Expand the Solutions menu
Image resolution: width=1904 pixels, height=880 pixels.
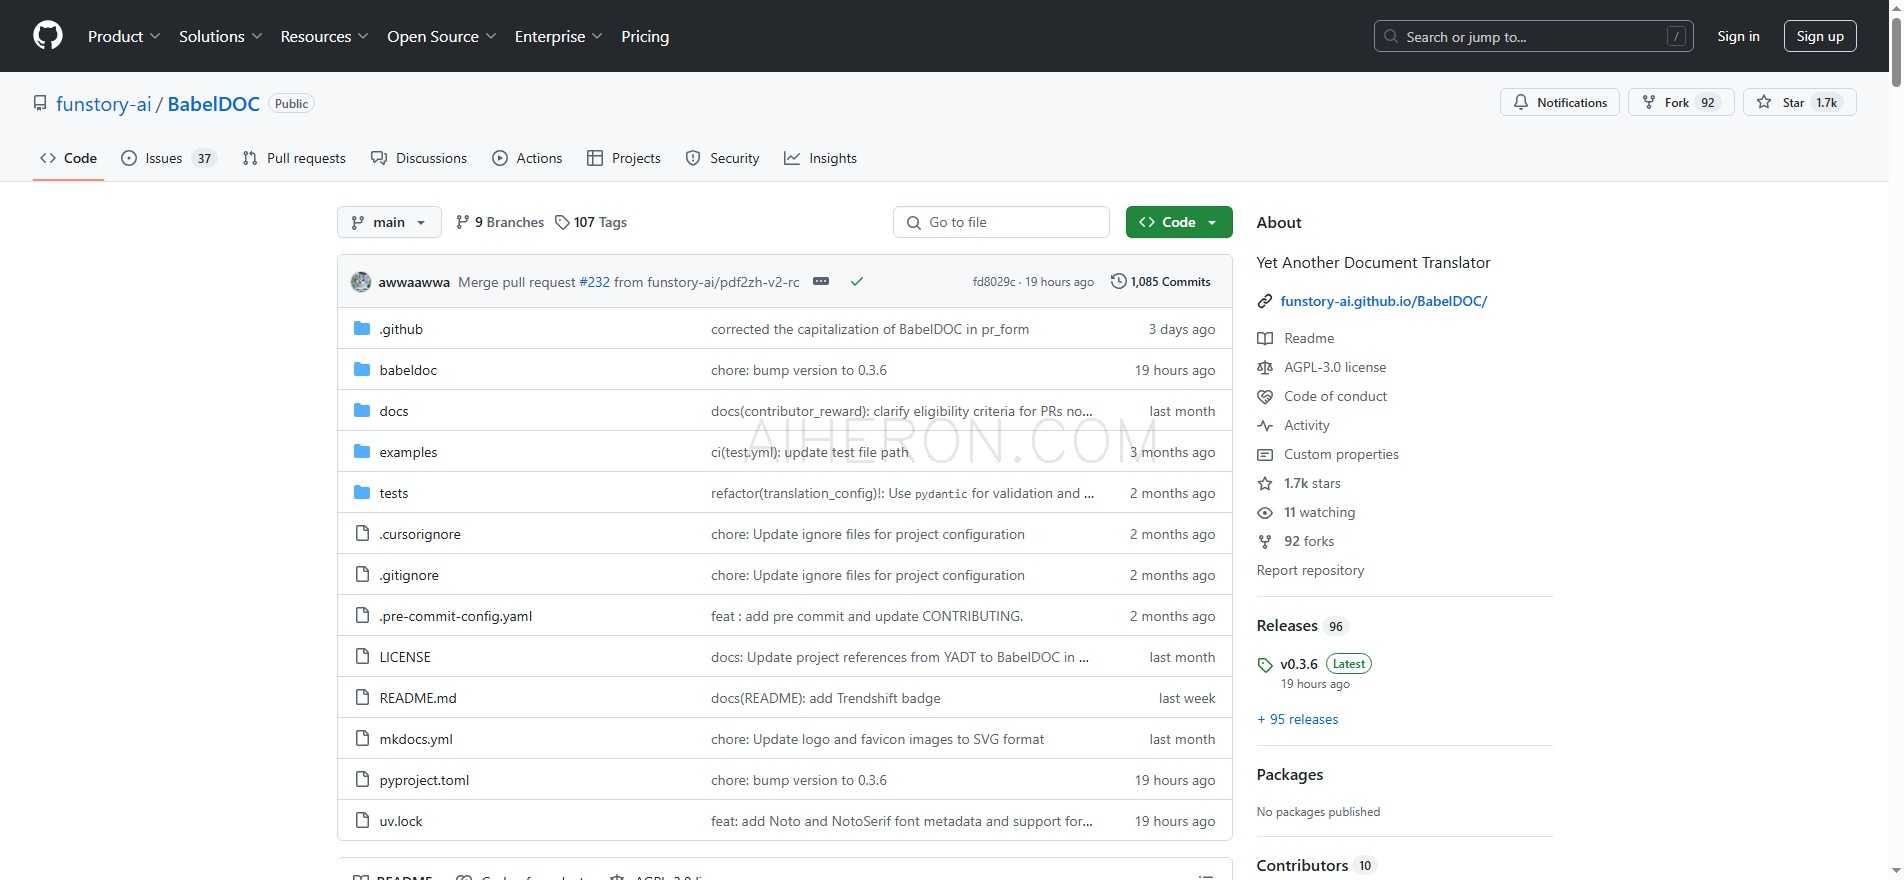[x=221, y=36]
